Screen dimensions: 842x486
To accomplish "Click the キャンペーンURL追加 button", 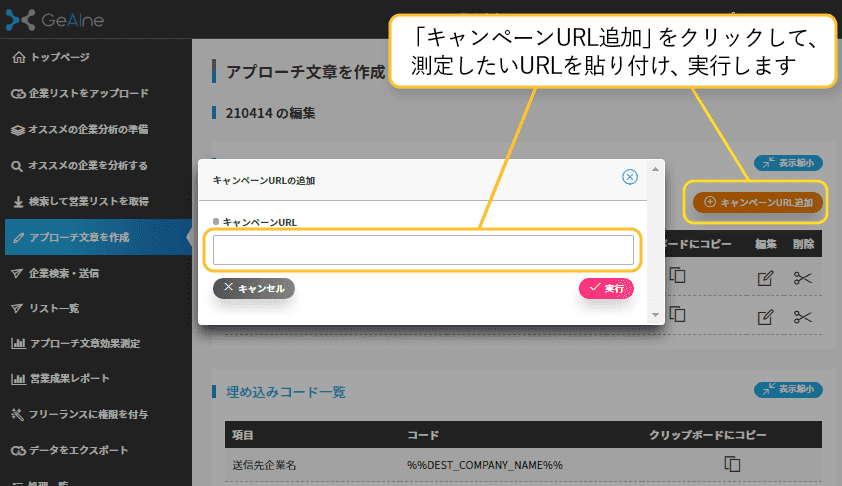I will point(757,202).
